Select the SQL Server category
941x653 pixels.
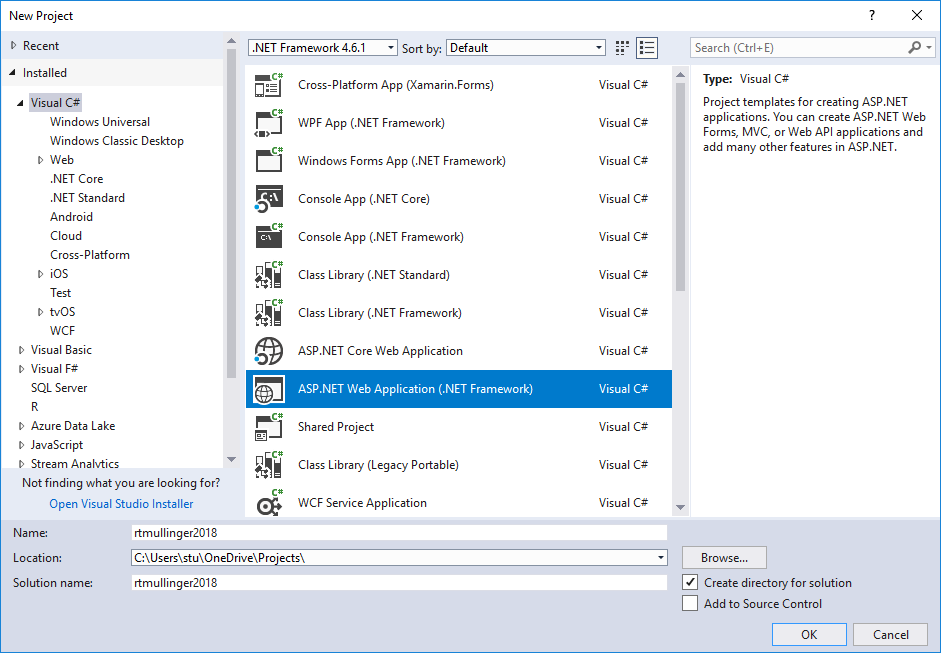point(59,388)
